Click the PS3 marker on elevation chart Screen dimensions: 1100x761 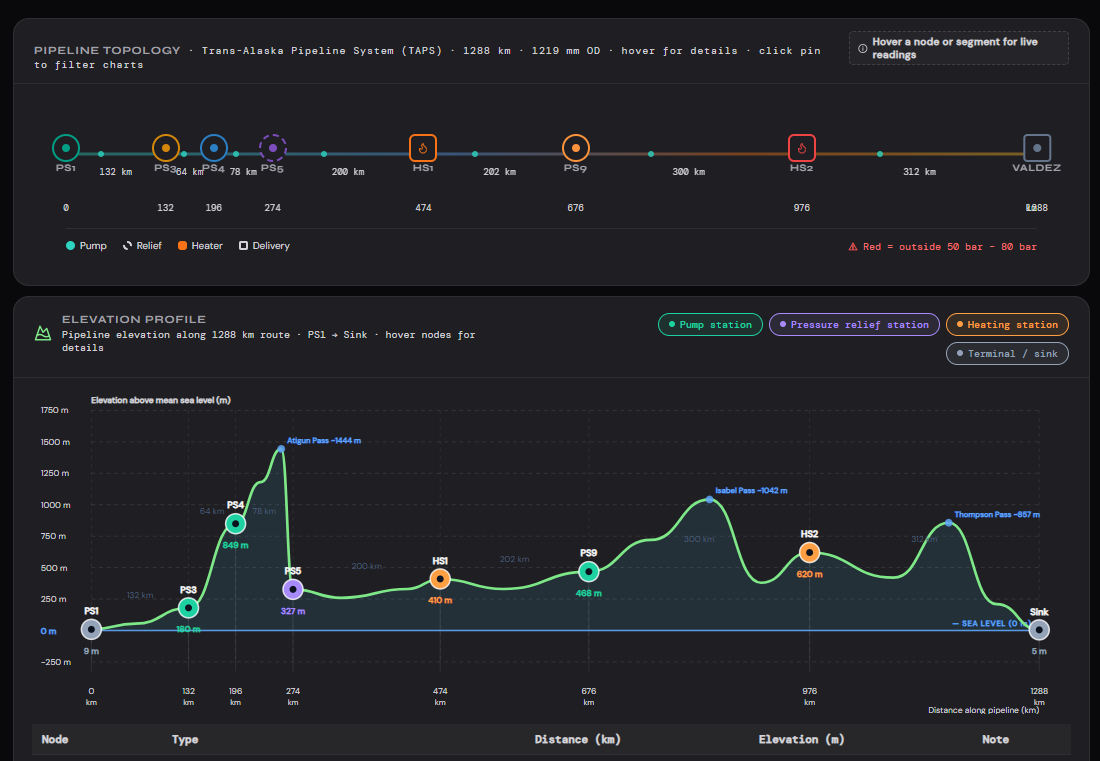click(x=188, y=607)
